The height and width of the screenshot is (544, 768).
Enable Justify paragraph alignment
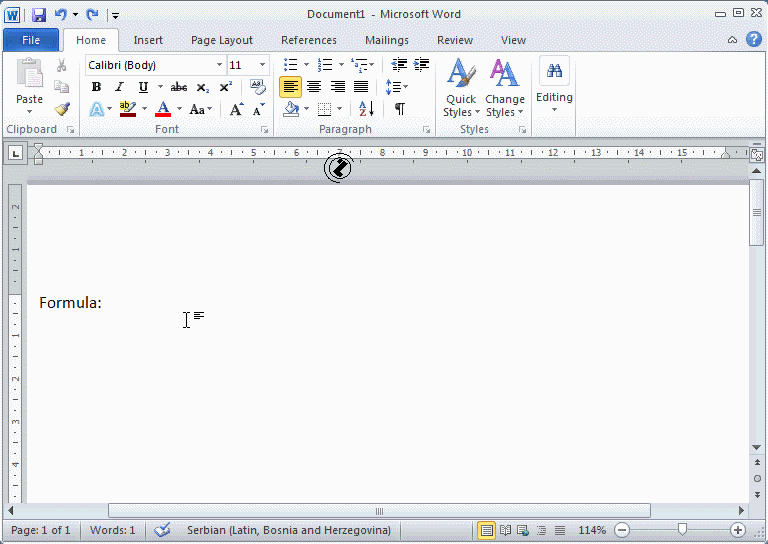tap(361, 87)
